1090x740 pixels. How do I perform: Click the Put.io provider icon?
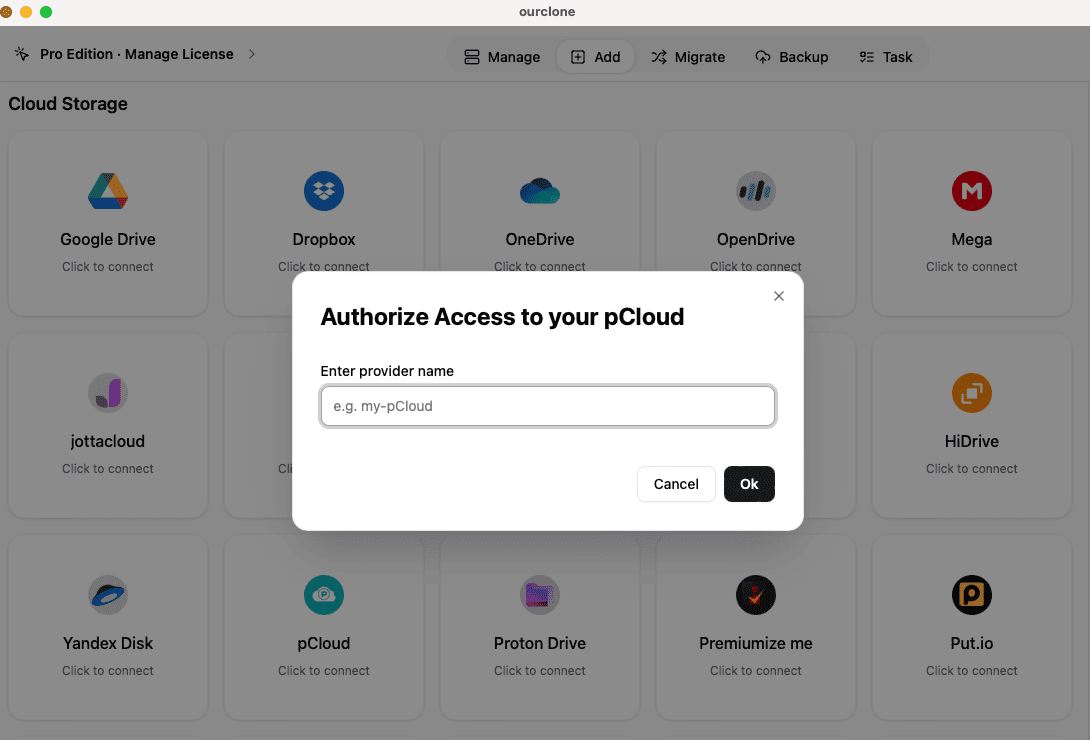[971, 595]
